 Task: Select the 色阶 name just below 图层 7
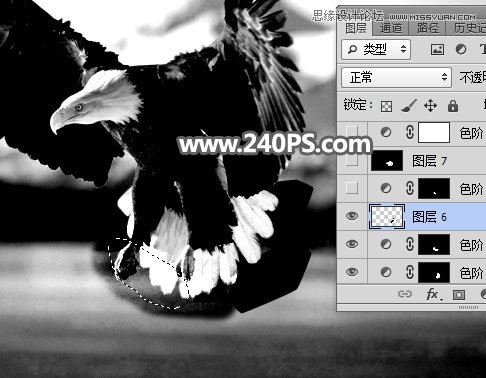coord(471,189)
